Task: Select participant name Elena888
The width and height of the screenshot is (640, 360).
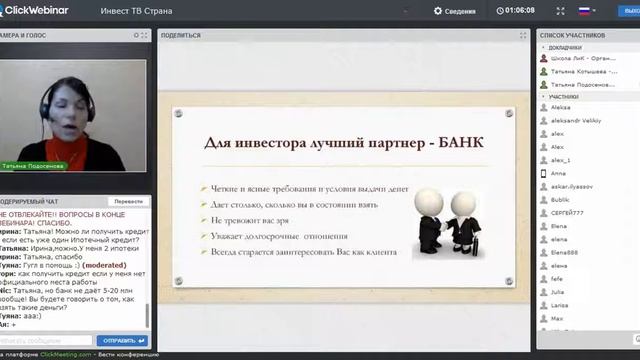Action: click(x=564, y=253)
